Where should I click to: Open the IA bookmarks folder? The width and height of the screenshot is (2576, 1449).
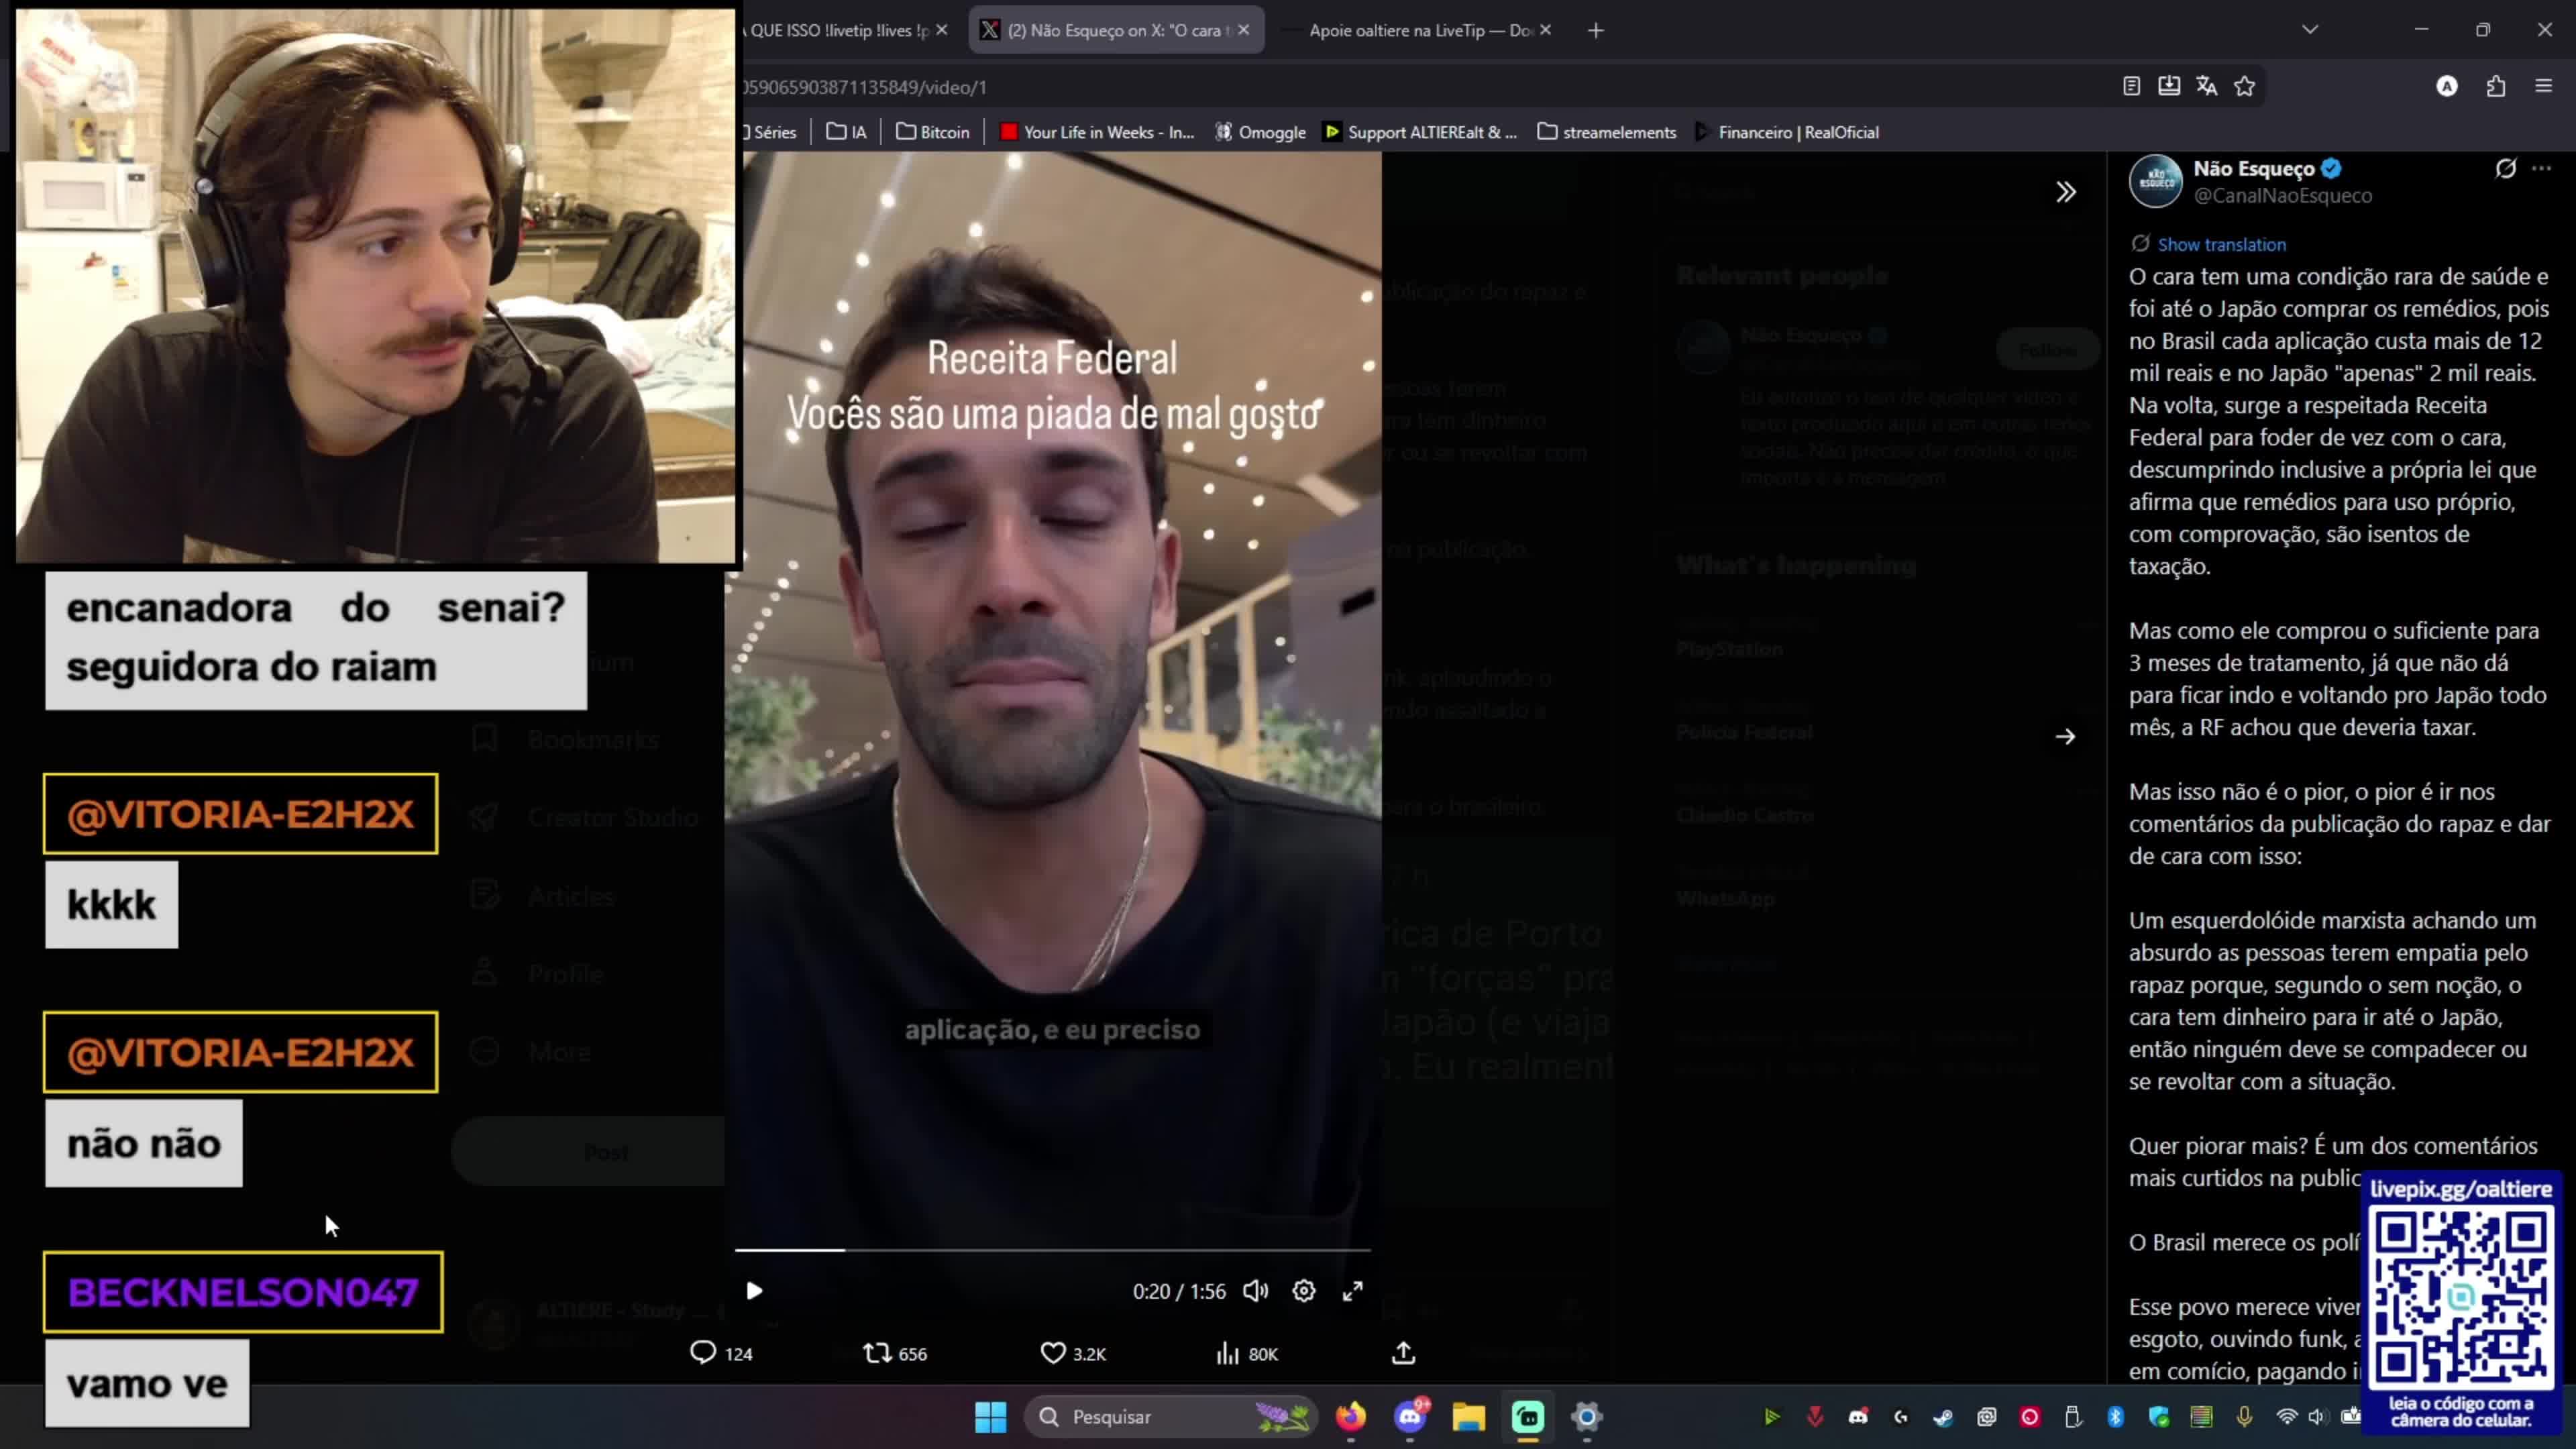[x=847, y=132]
